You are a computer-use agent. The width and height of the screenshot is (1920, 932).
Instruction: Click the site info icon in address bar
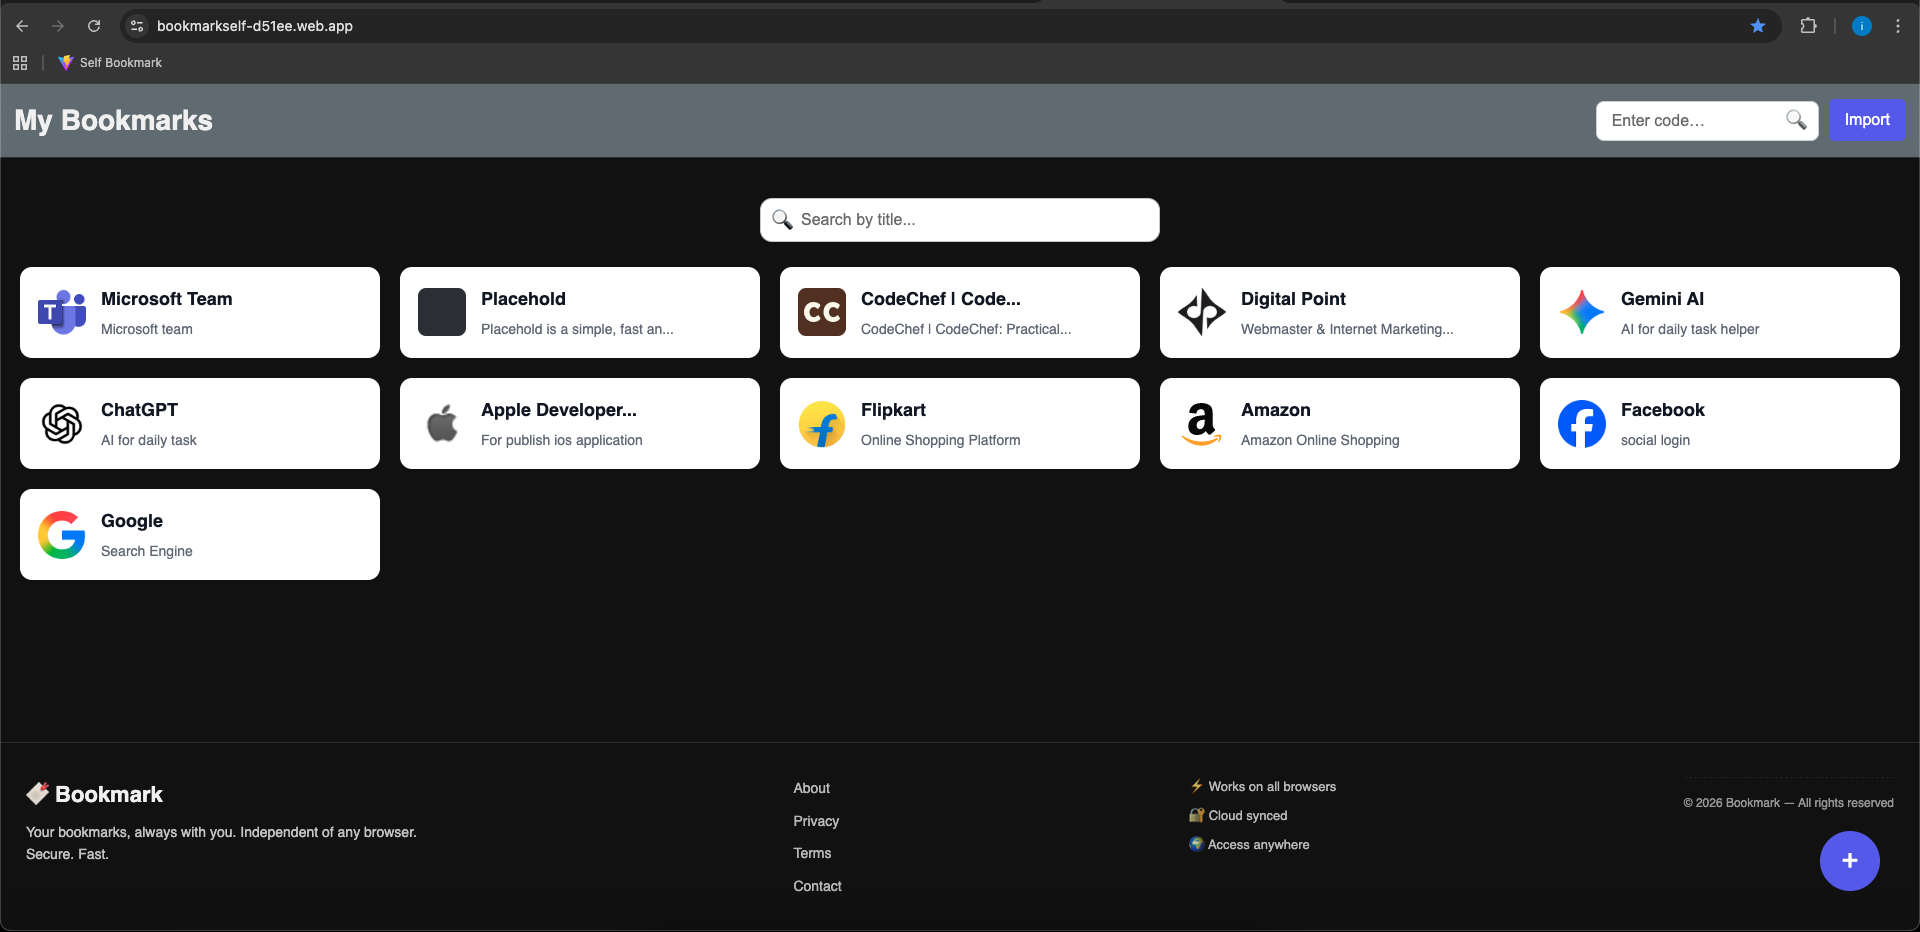[137, 26]
